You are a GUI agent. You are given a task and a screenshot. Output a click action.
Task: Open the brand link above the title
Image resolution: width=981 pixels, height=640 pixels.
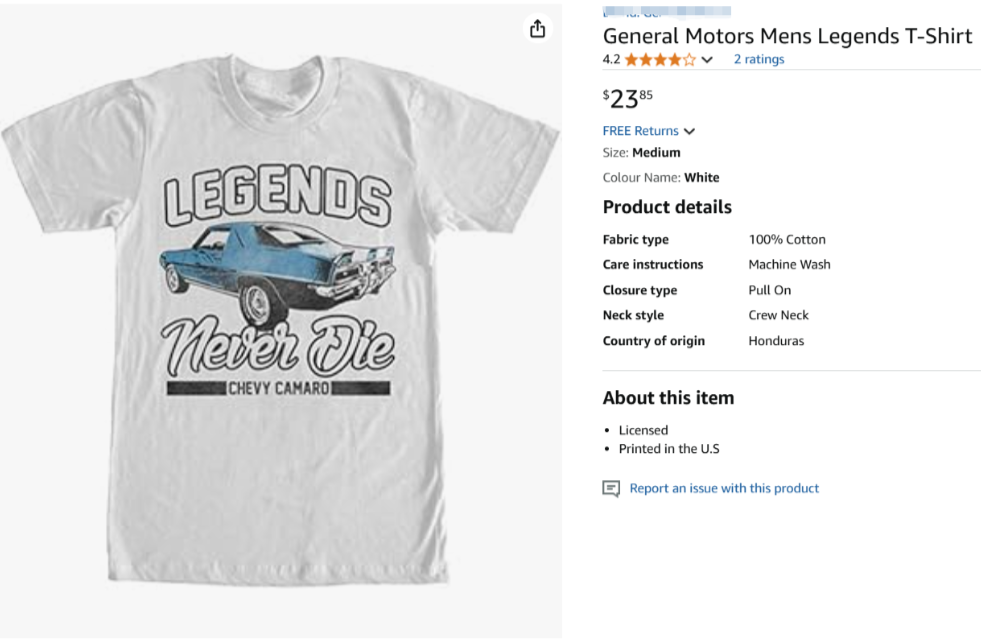click(x=665, y=13)
